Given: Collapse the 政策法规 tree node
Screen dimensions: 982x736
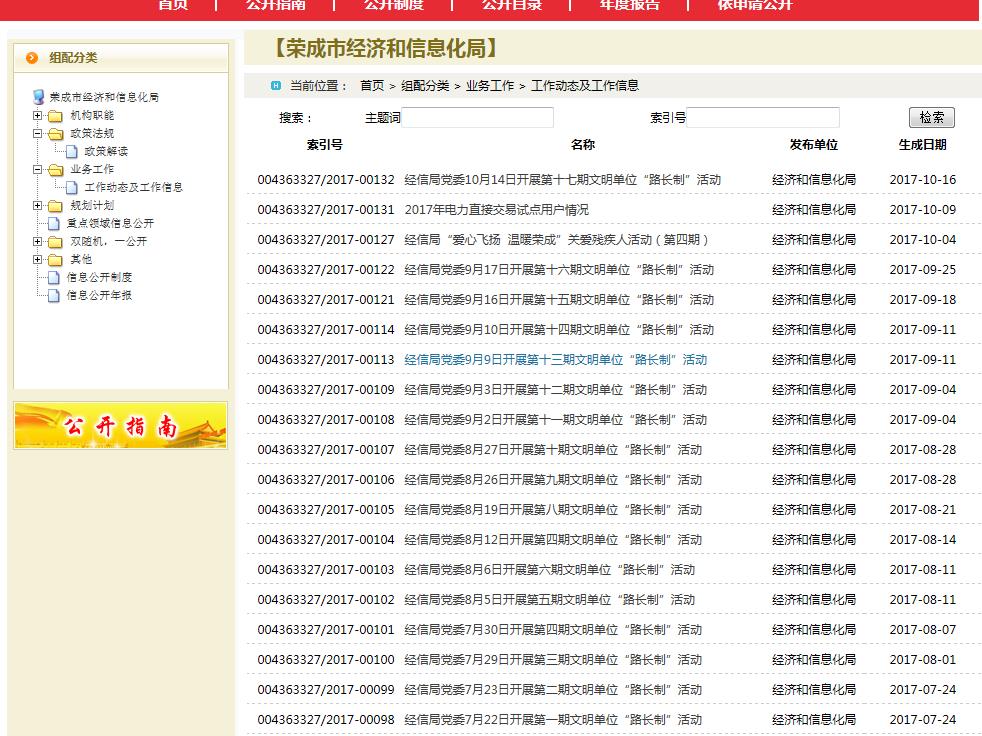Looking at the screenshot, I should click(38, 134).
